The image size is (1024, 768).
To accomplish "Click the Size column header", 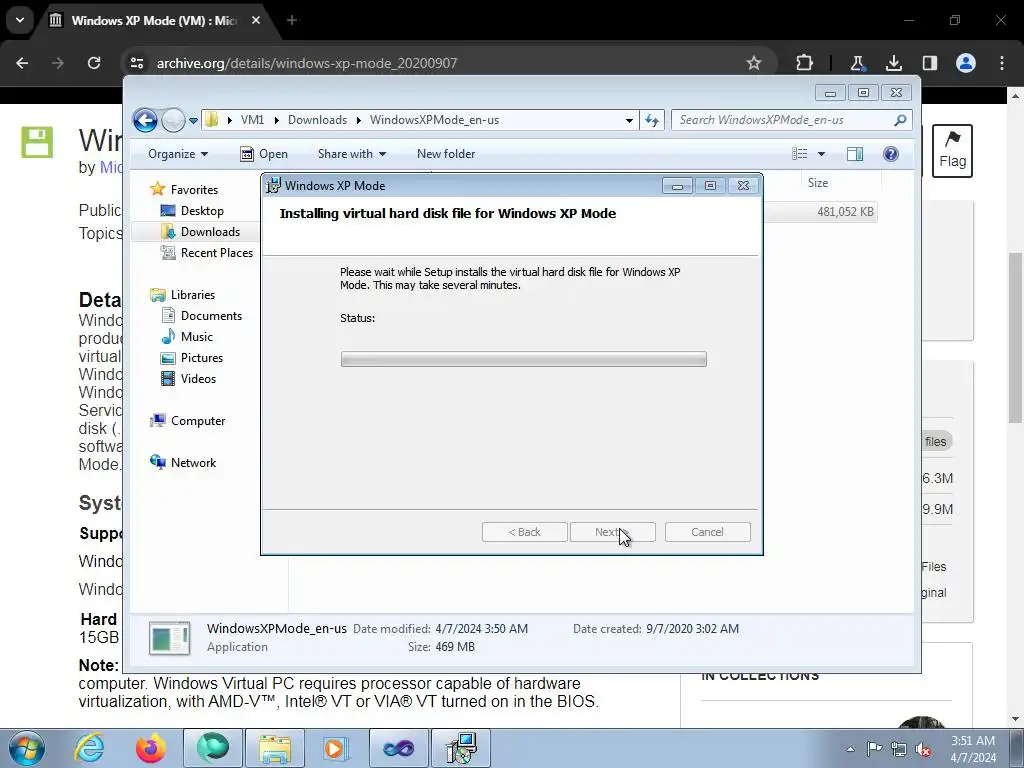I will point(818,183).
